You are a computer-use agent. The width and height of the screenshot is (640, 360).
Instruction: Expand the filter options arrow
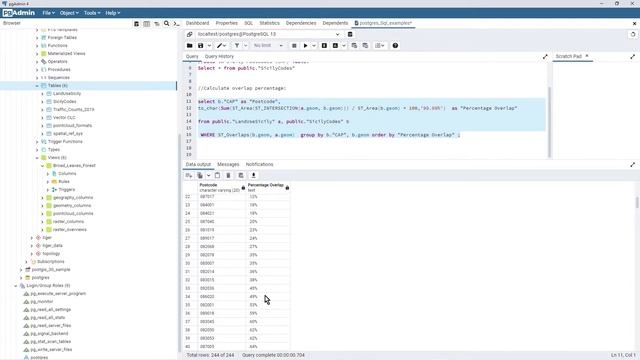click(x=245, y=46)
